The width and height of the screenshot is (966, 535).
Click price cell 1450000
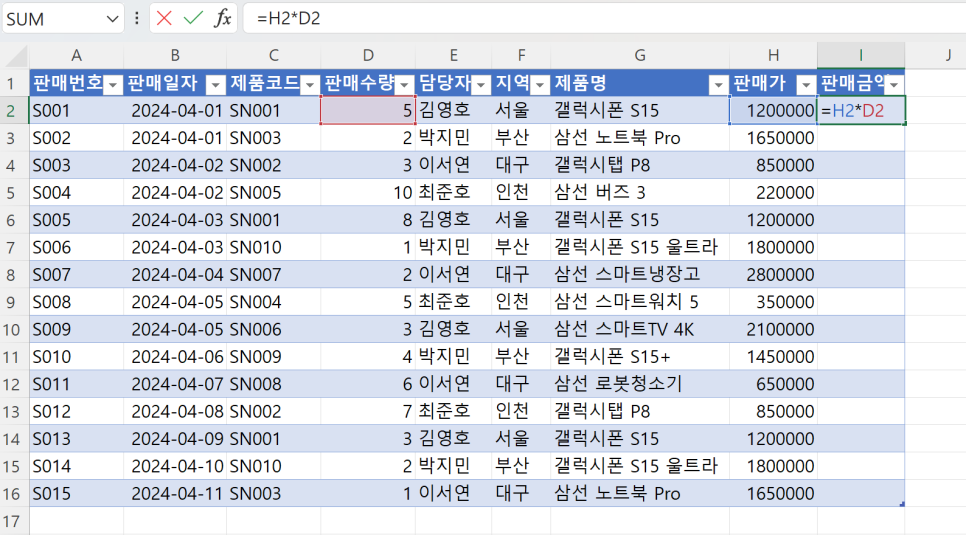point(774,356)
